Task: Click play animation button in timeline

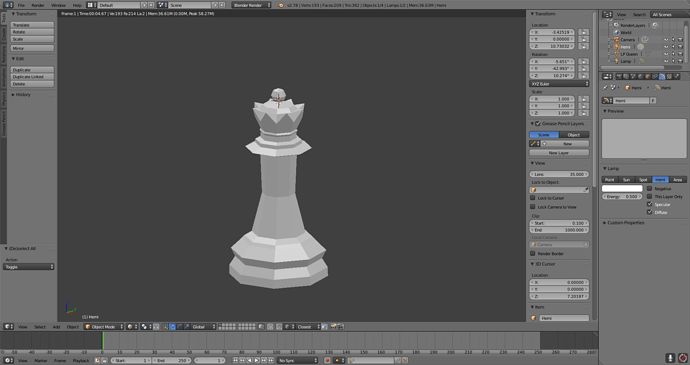Action: 257,360
